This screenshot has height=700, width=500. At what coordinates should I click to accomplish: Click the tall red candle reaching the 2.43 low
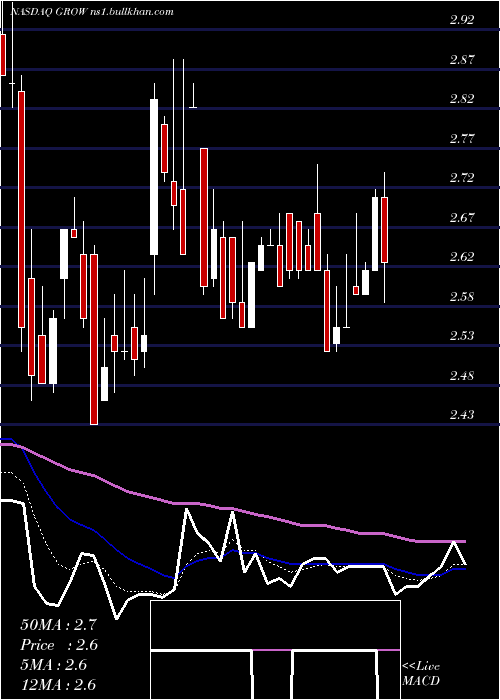tap(94, 339)
